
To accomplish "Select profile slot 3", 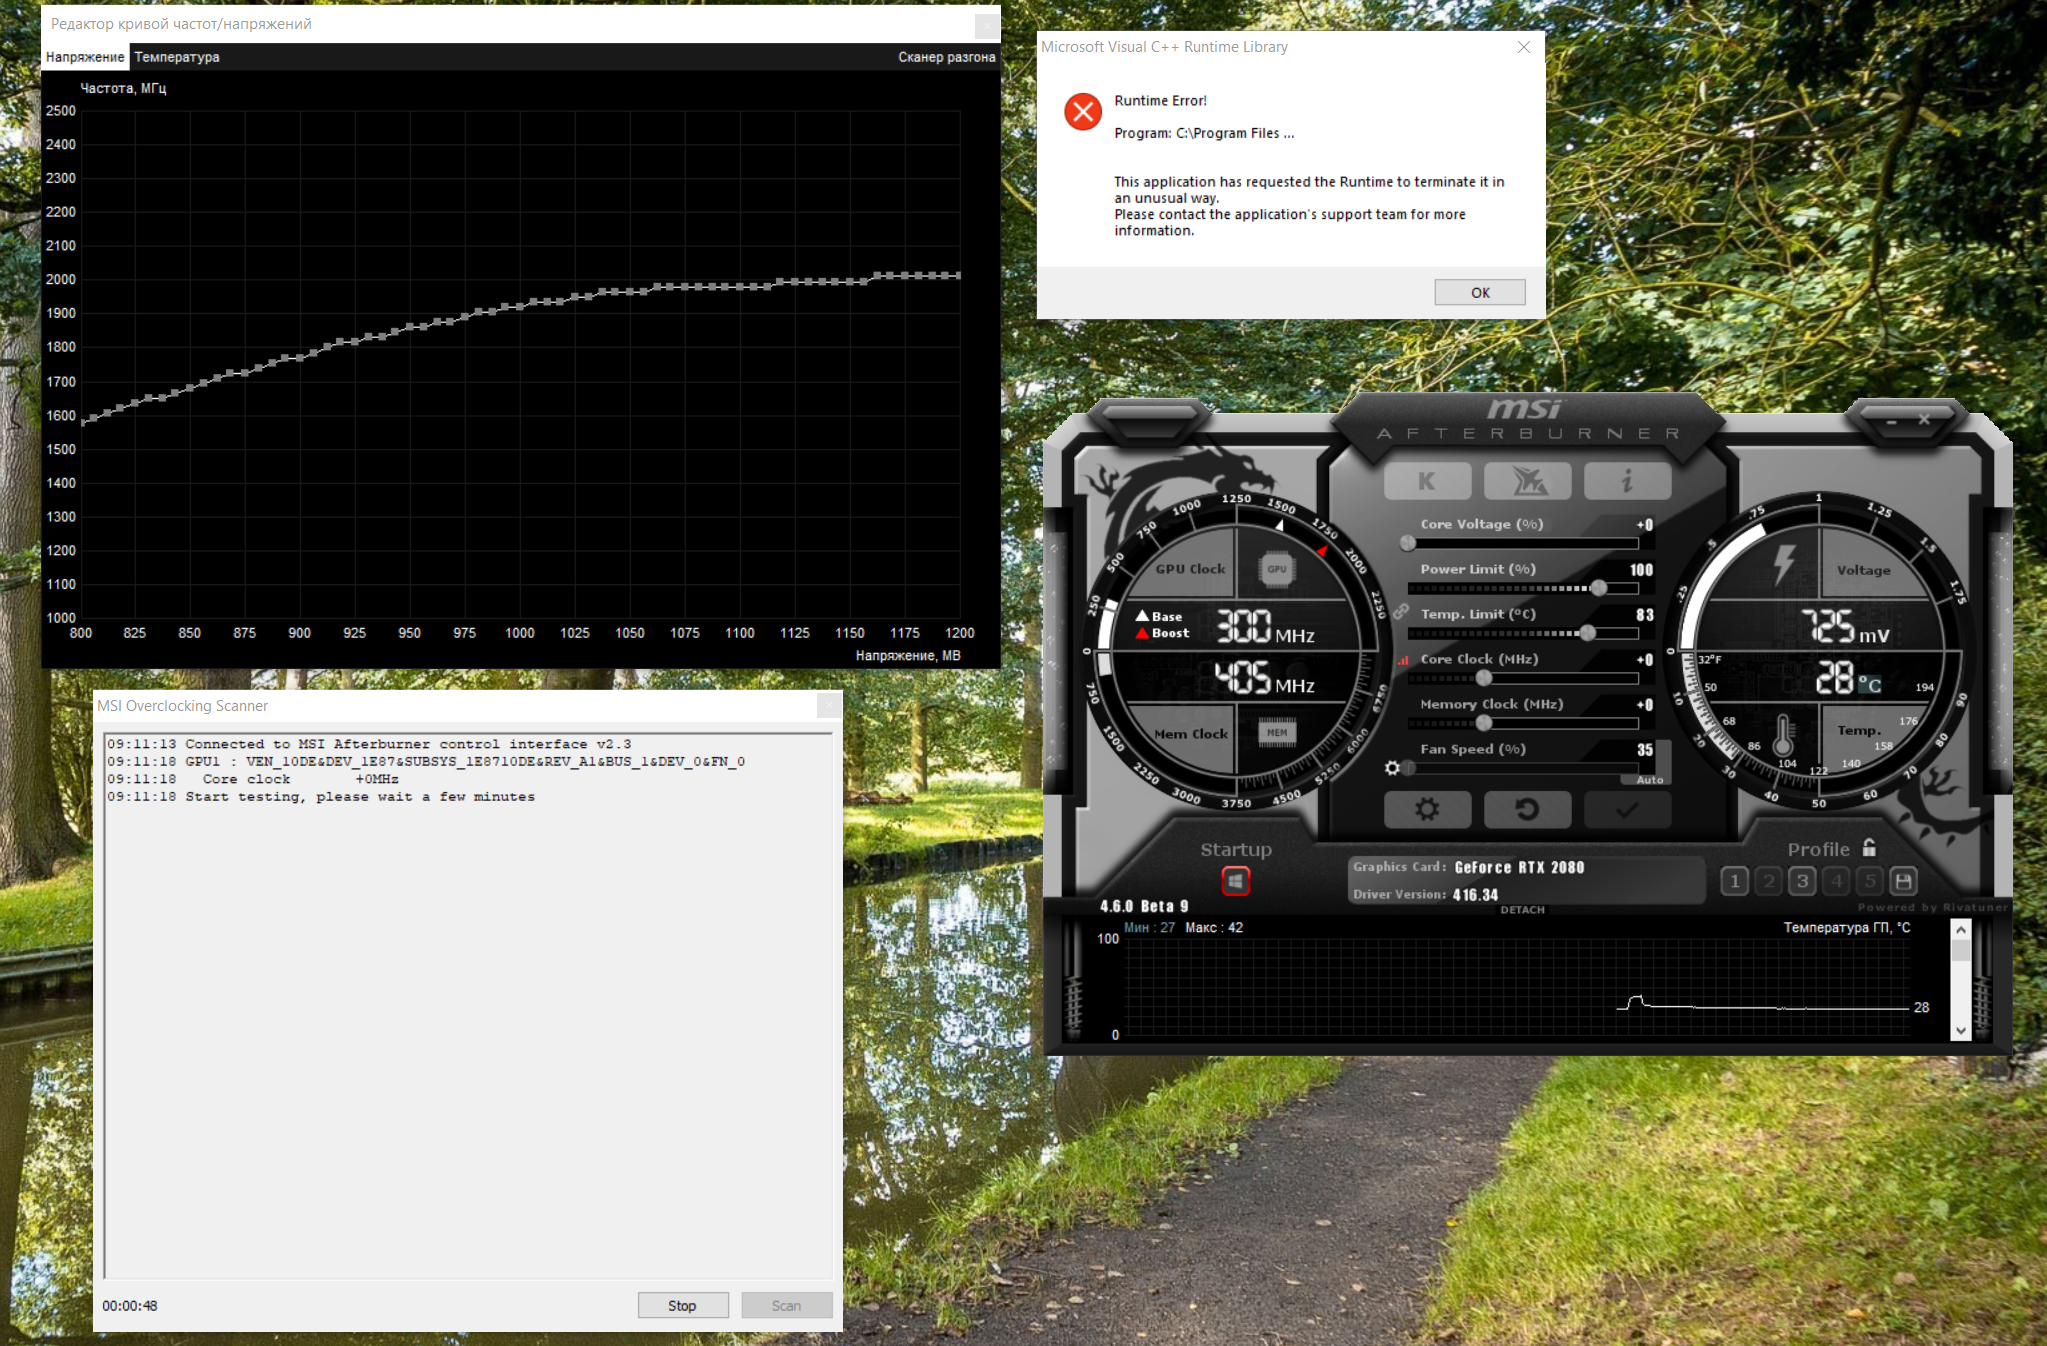I will (1802, 881).
